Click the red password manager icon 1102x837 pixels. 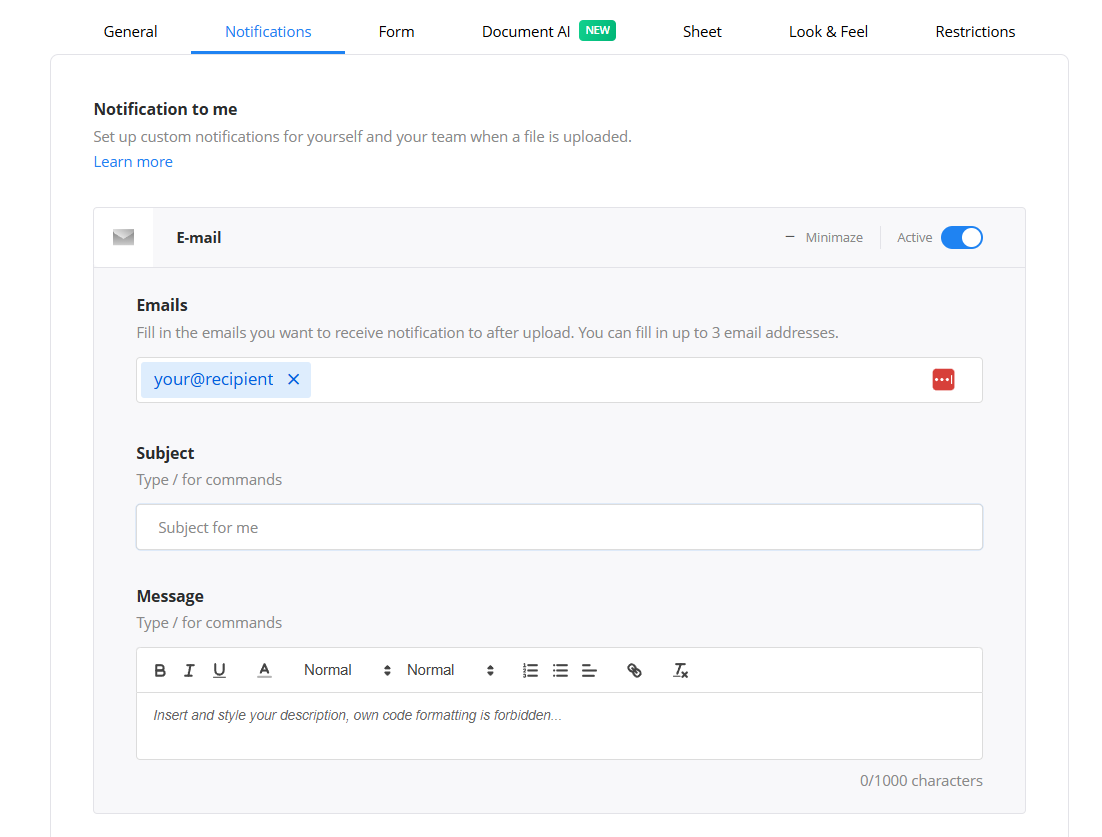tap(943, 379)
